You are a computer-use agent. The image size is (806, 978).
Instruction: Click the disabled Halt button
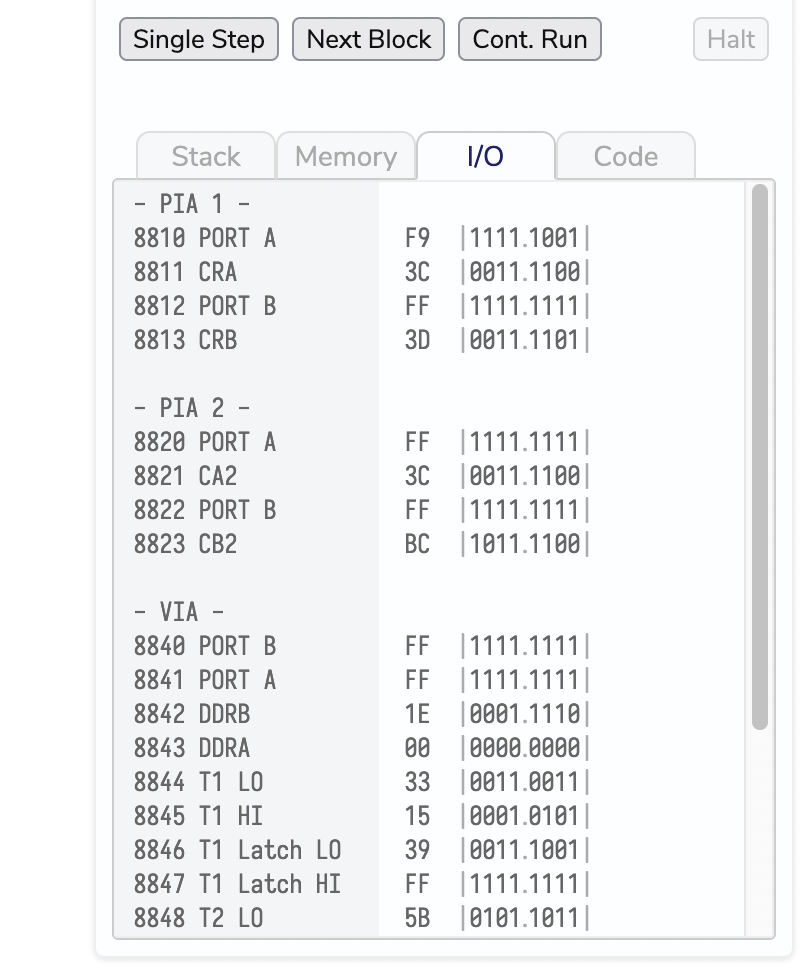click(731, 39)
